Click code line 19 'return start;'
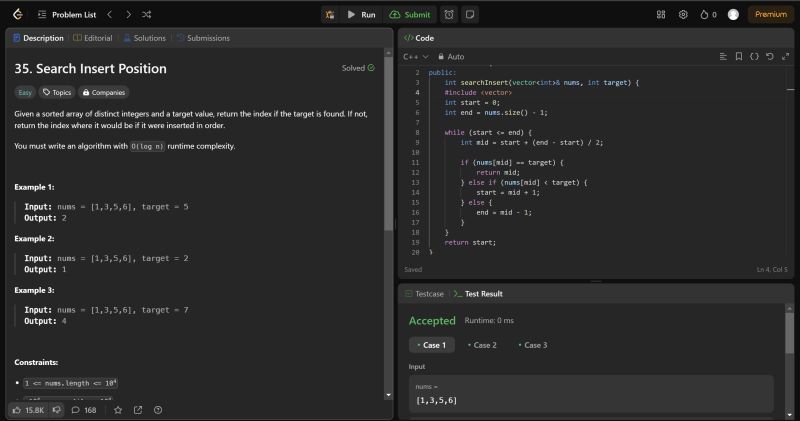 point(469,242)
